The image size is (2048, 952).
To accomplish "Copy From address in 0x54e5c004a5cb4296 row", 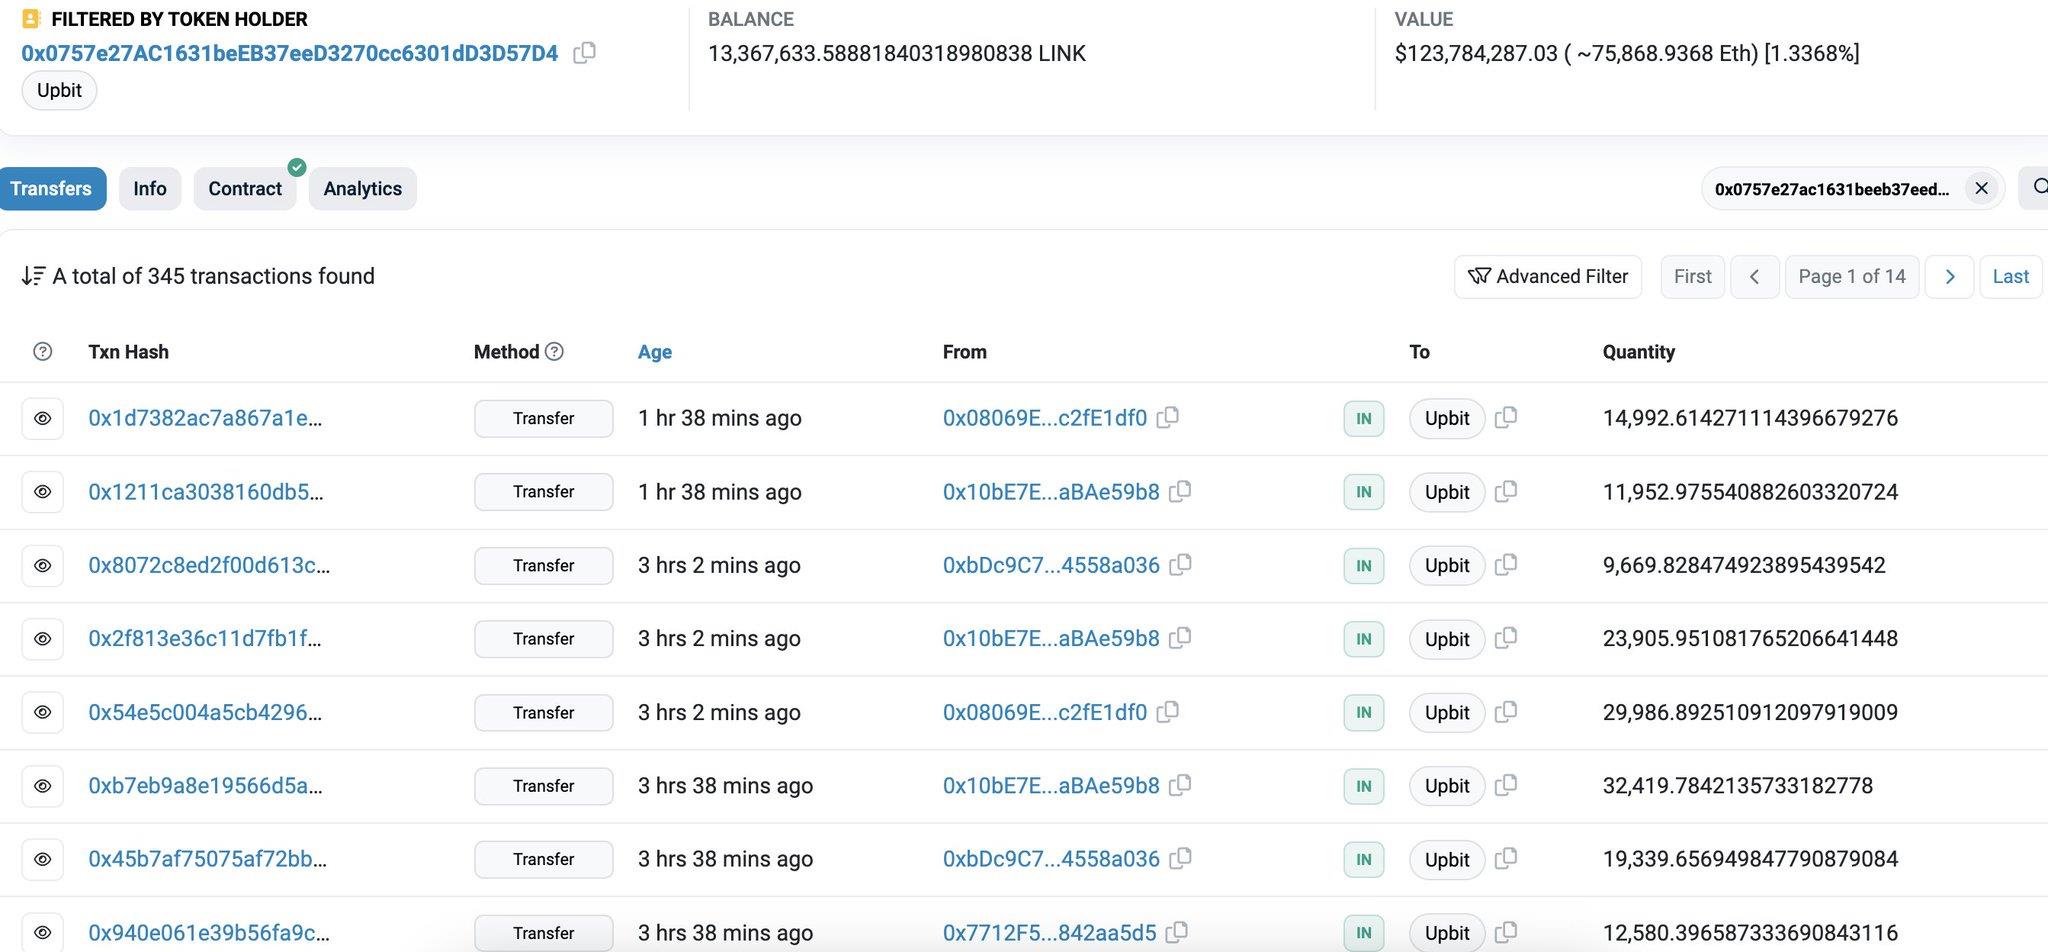I will 1167,711.
